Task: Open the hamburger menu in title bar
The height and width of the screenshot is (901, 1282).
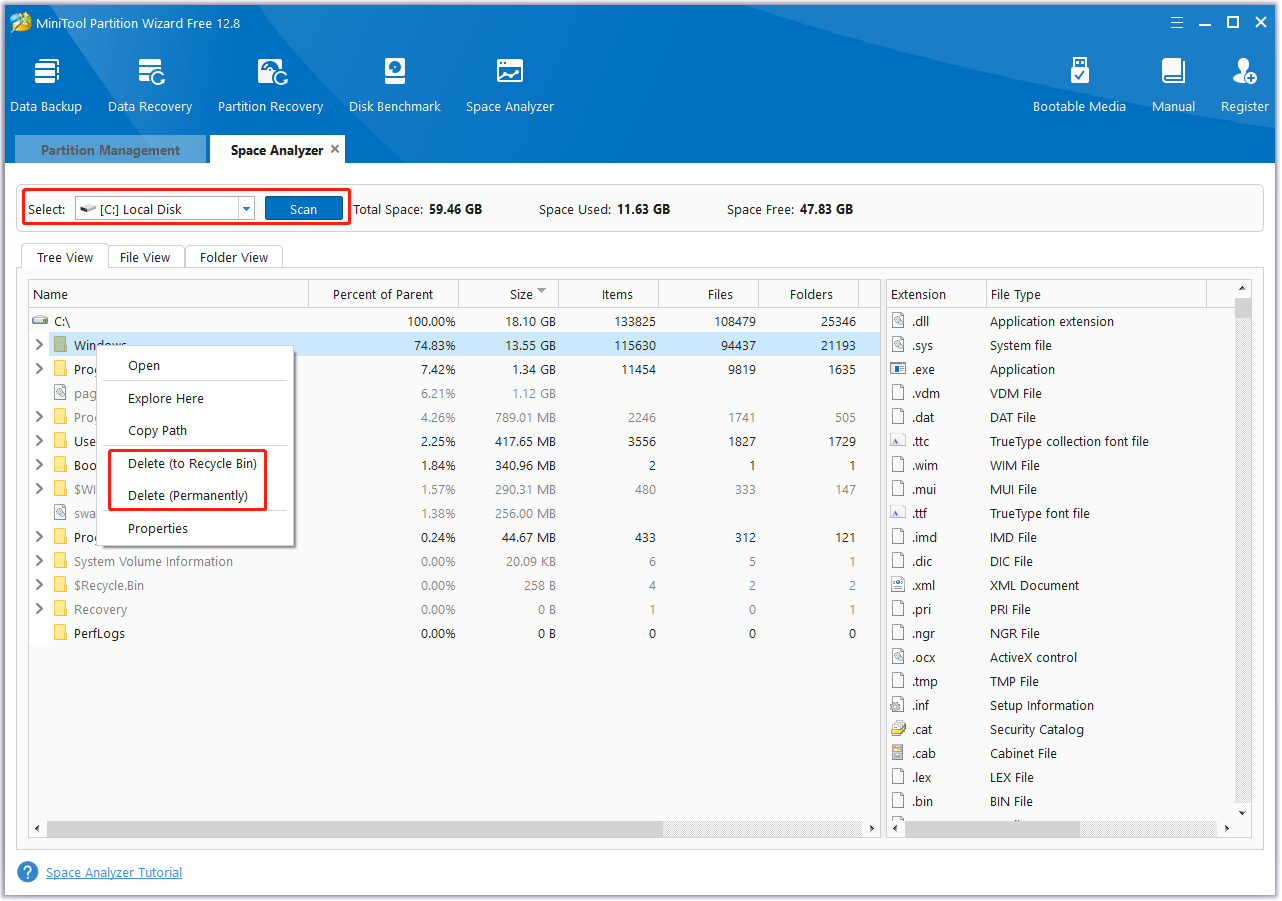Action: pos(1177,22)
